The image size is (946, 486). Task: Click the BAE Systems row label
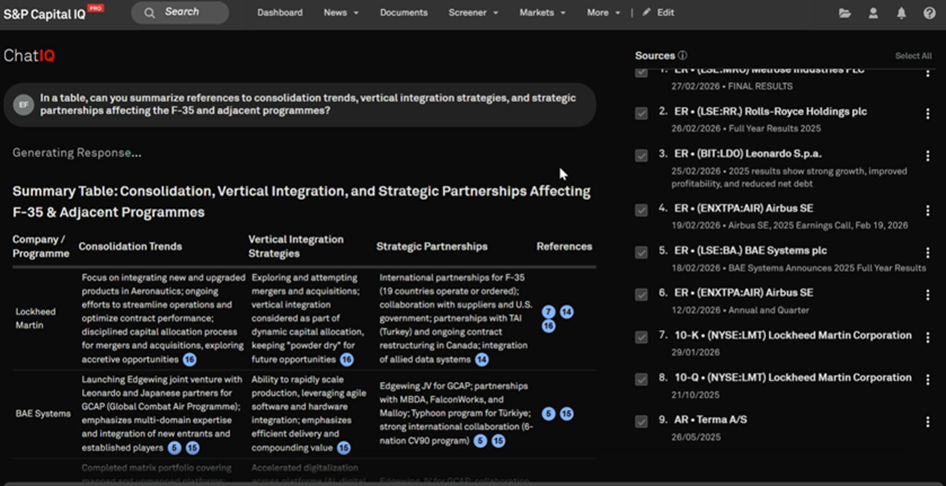point(43,414)
